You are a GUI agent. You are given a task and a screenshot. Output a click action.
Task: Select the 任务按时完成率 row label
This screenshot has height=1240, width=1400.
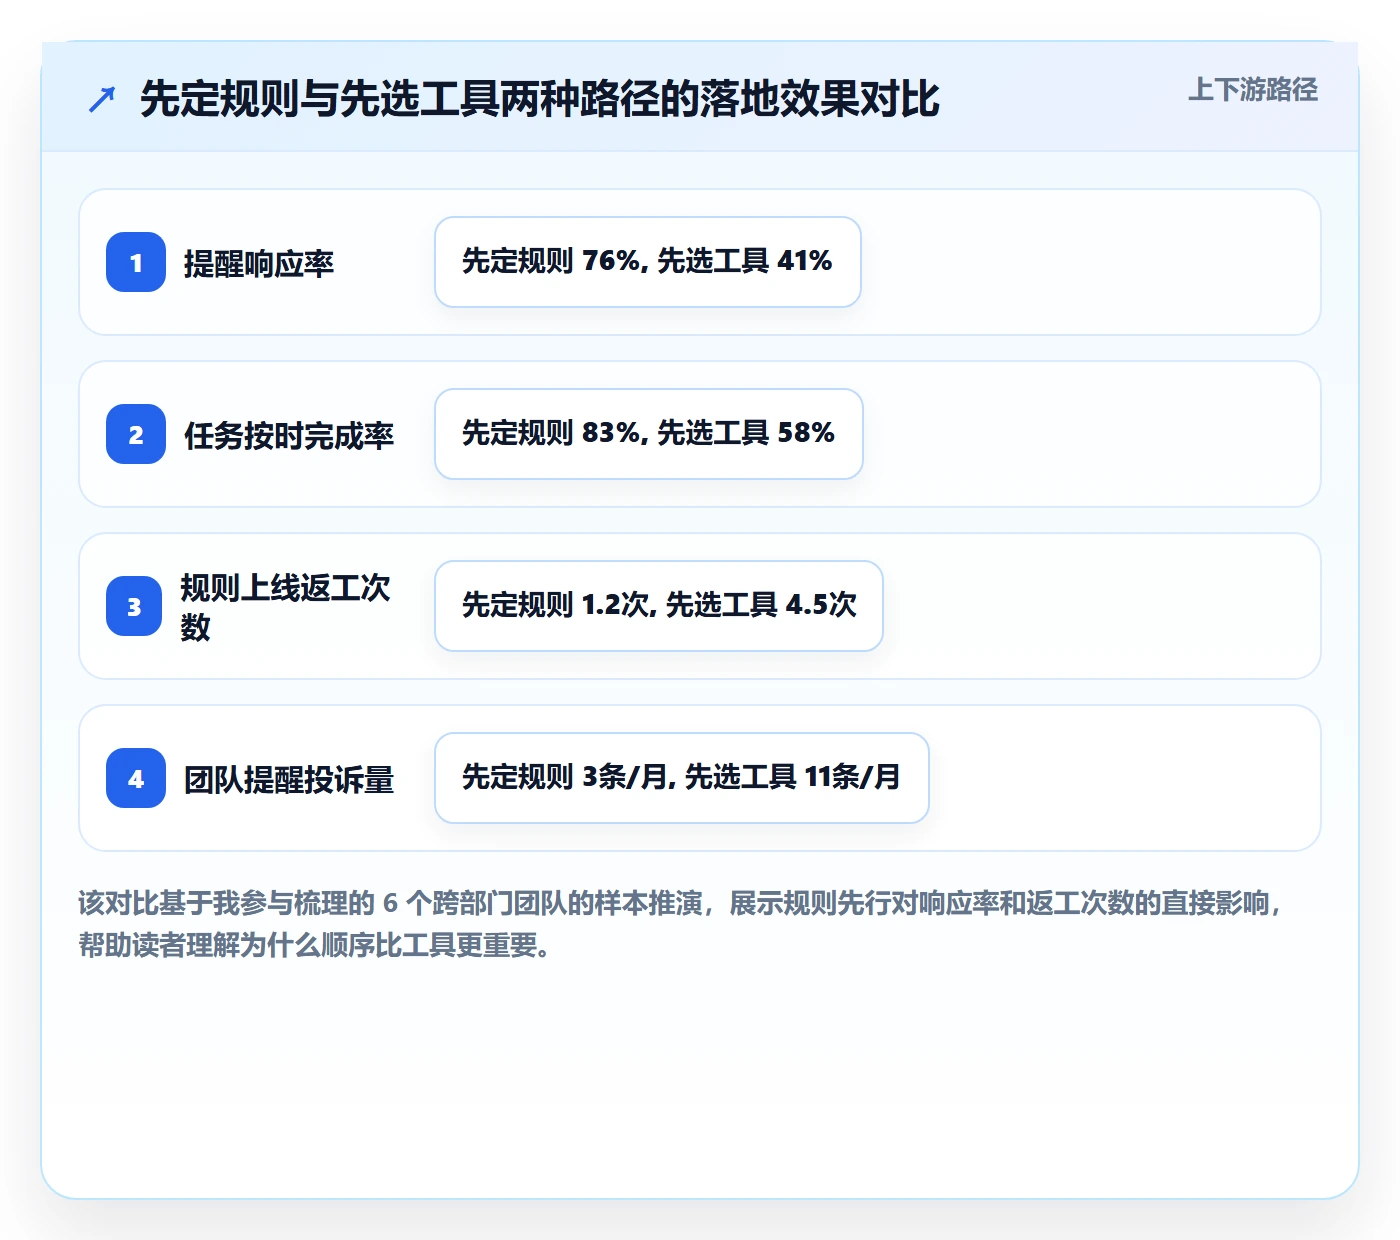click(x=289, y=435)
